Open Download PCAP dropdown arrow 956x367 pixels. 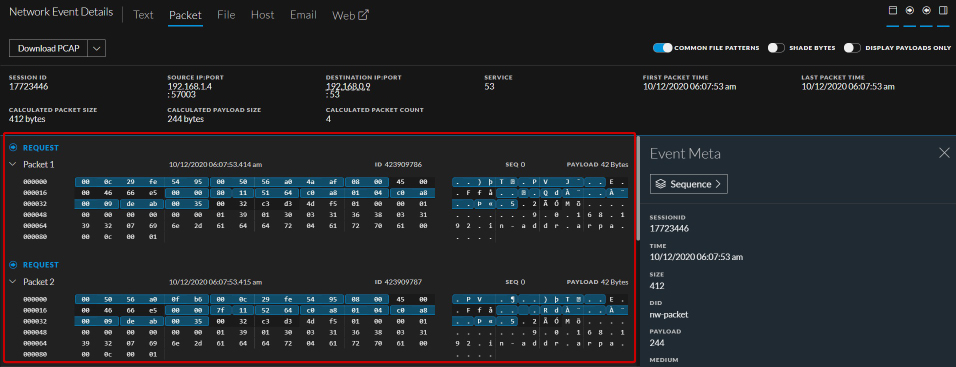pyautogui.click(x=97, y=48)
